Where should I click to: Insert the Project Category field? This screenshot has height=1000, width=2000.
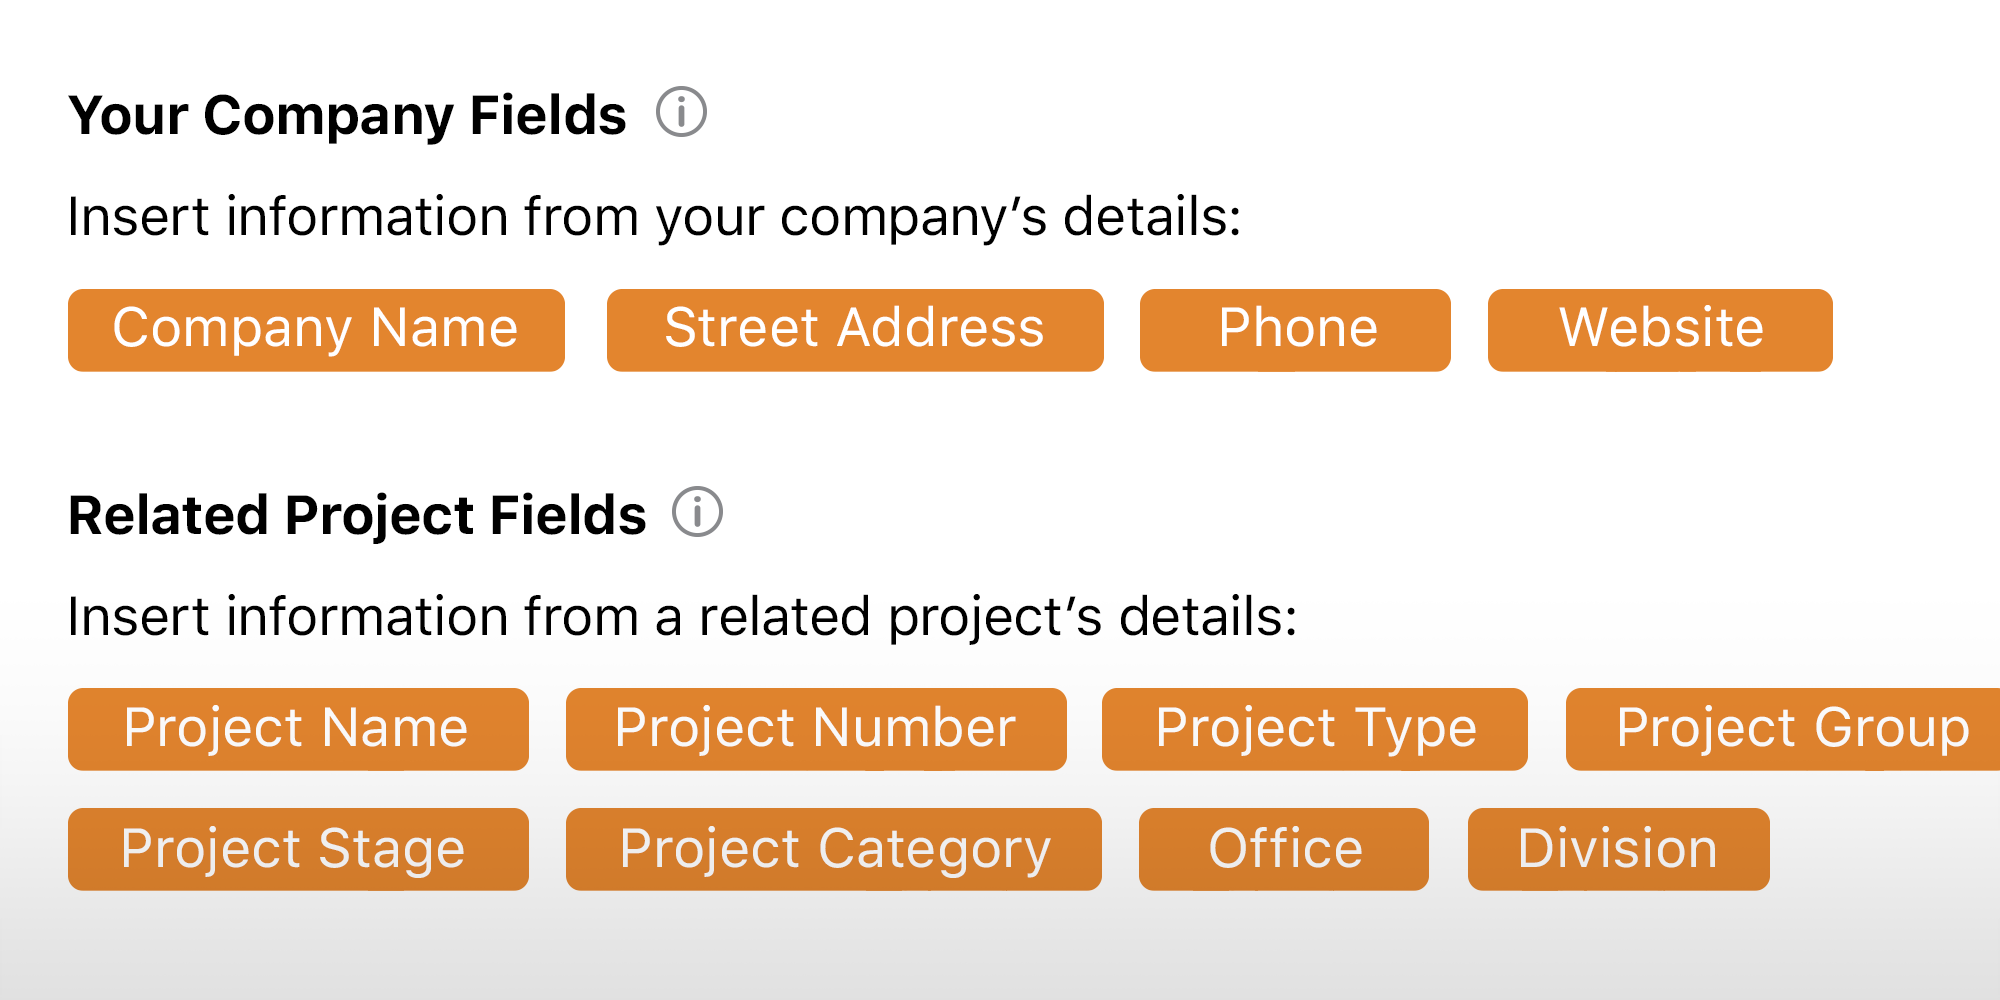pos(833,849)
